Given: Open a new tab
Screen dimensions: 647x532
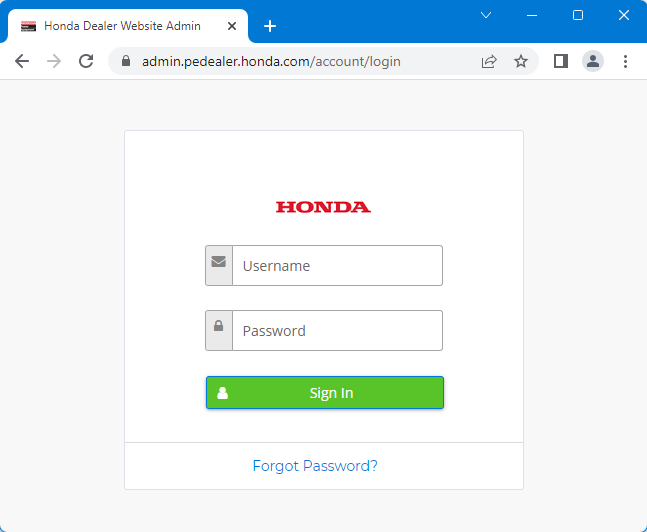Looking at the screenshot, I should point(270,26).
